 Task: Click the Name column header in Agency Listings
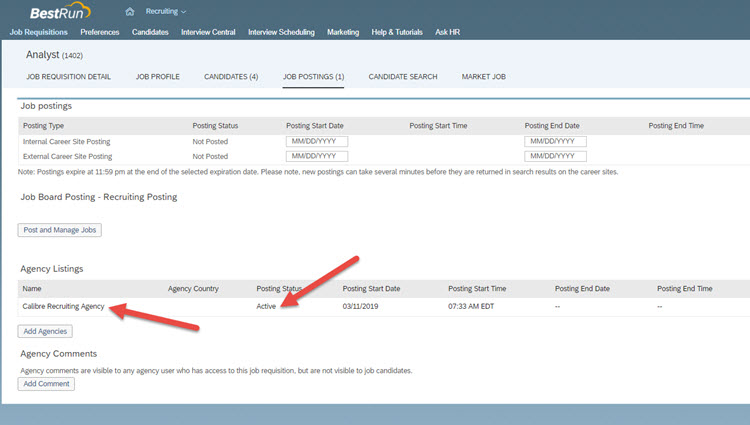click(32, 289)
